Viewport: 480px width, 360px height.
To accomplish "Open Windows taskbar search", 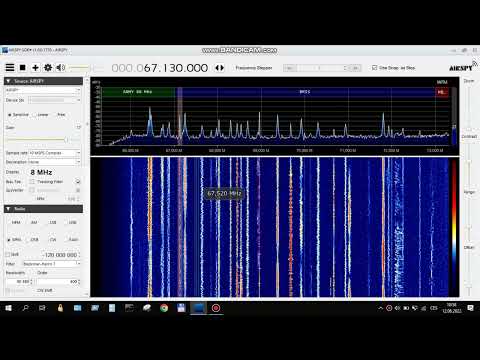I will point(25,308).
